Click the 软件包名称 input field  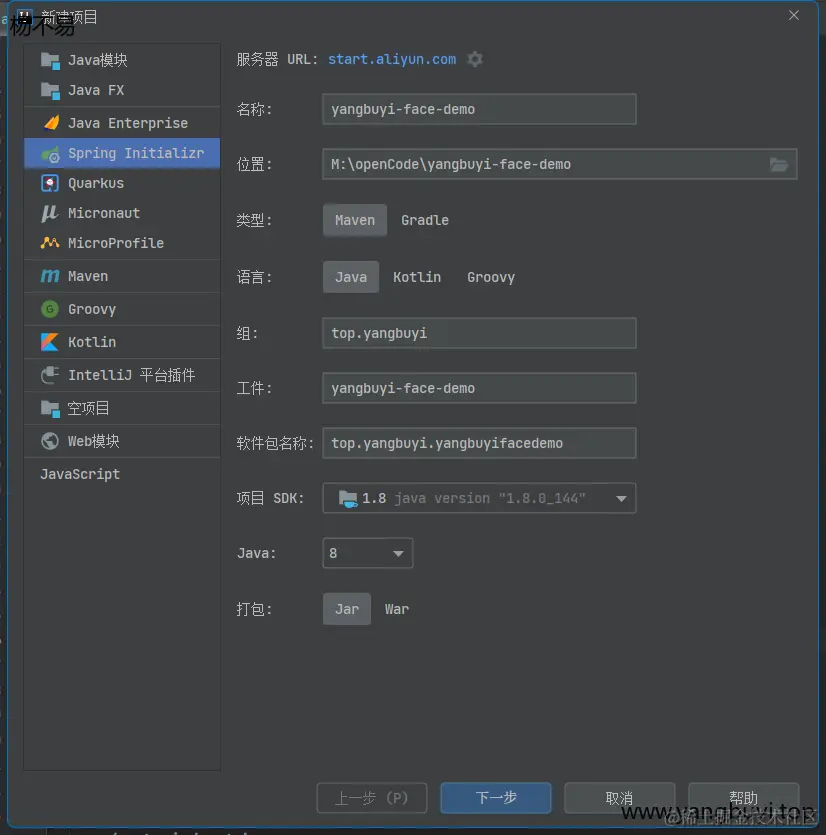[479, 443]
